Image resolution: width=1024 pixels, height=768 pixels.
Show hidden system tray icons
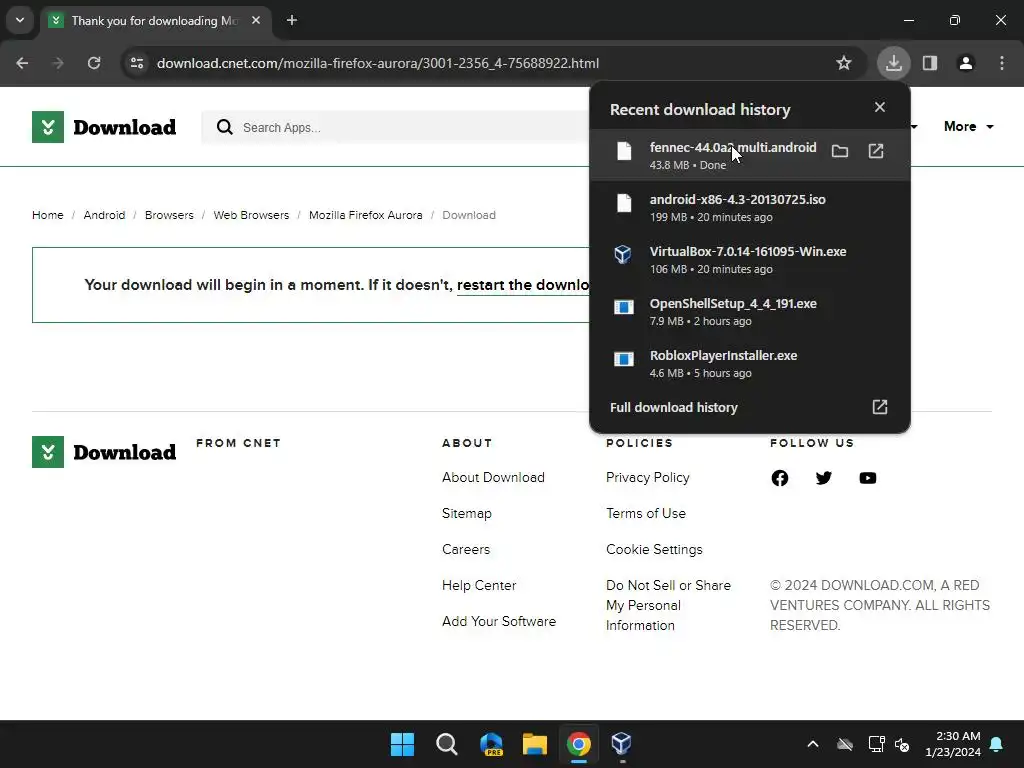tap(813, 744)
